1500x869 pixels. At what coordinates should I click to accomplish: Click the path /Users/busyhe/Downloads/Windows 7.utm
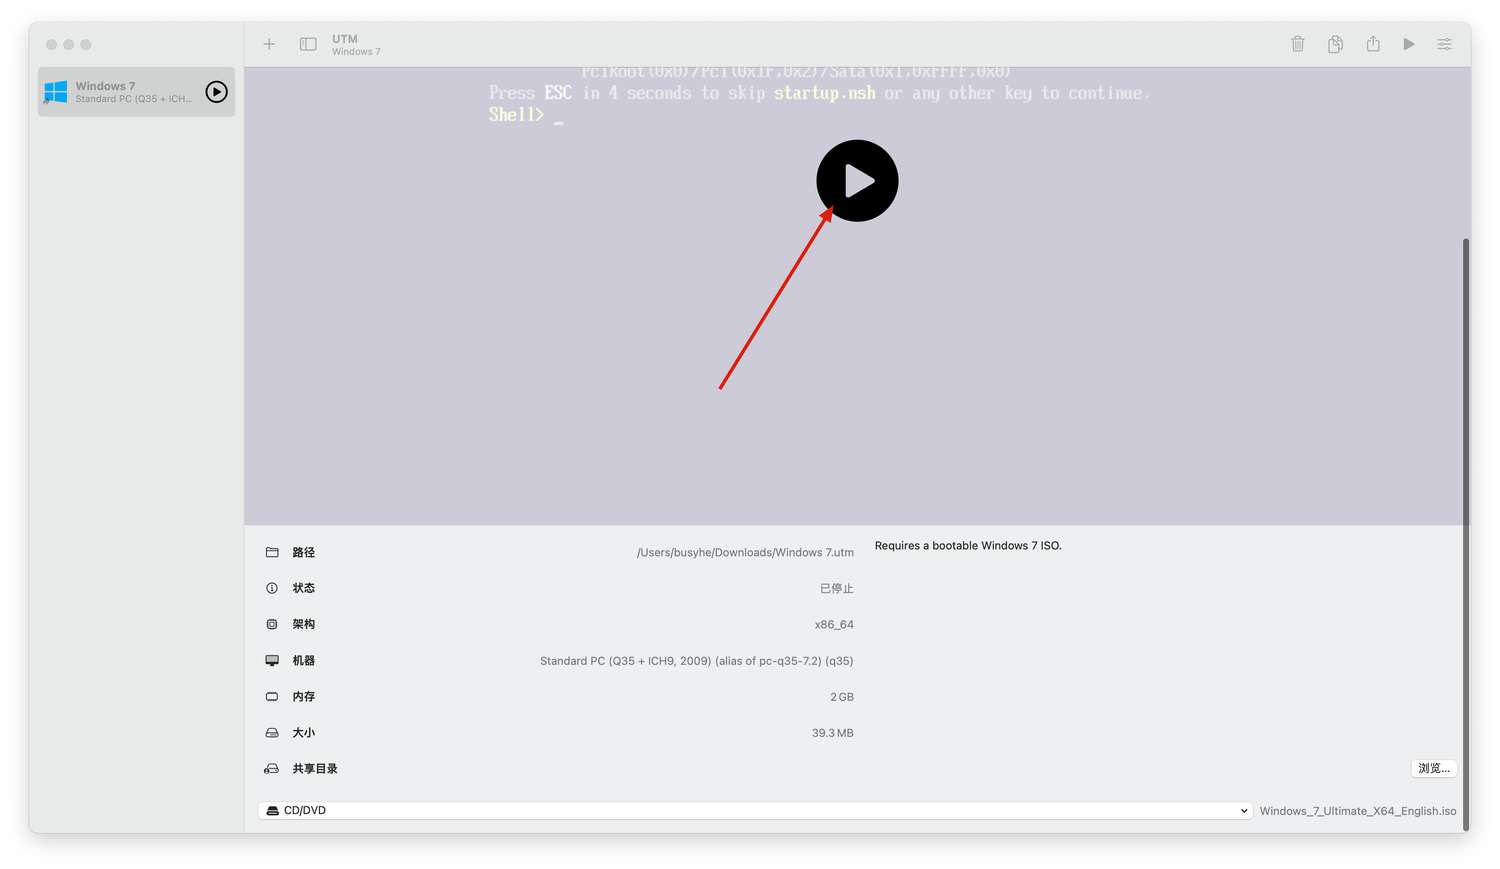[745, 552]
